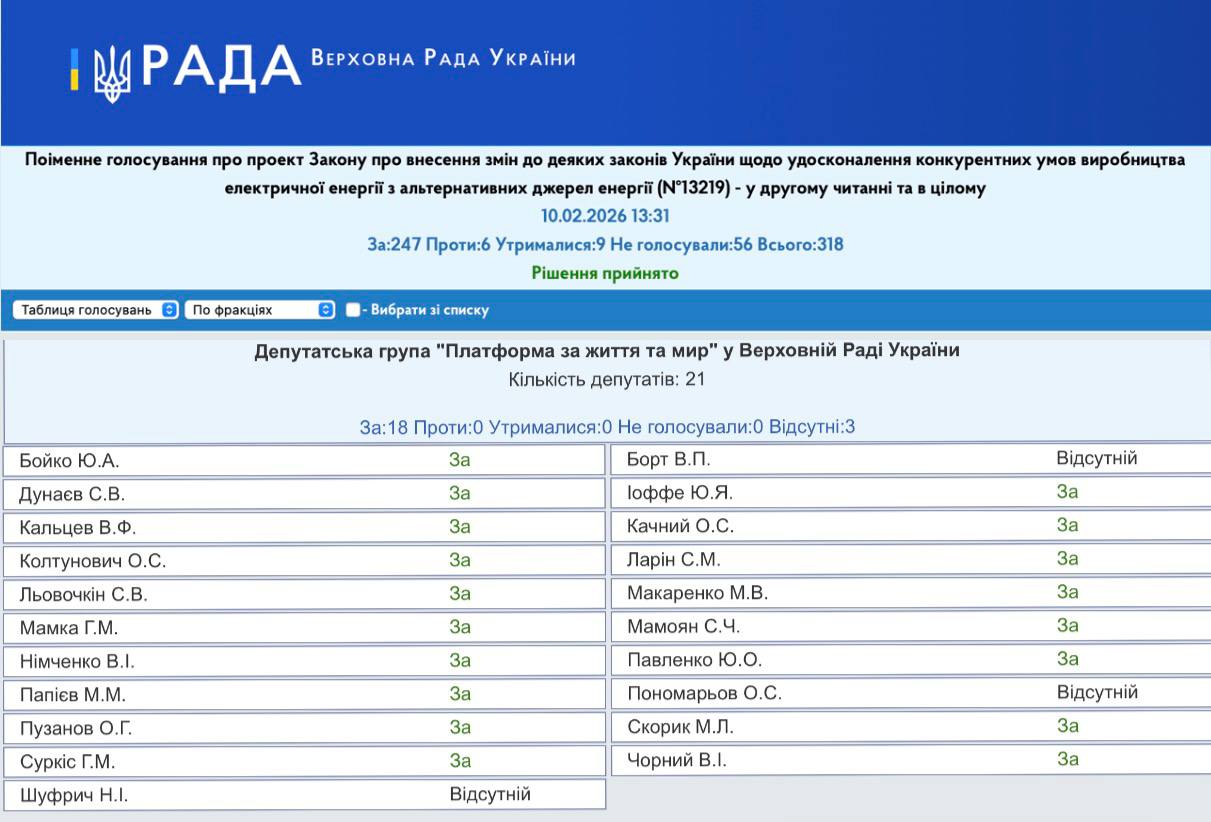Open the Таблиця голосувань dropdown
Viewport: 1211px width, 822px height.
coord(97,310)
